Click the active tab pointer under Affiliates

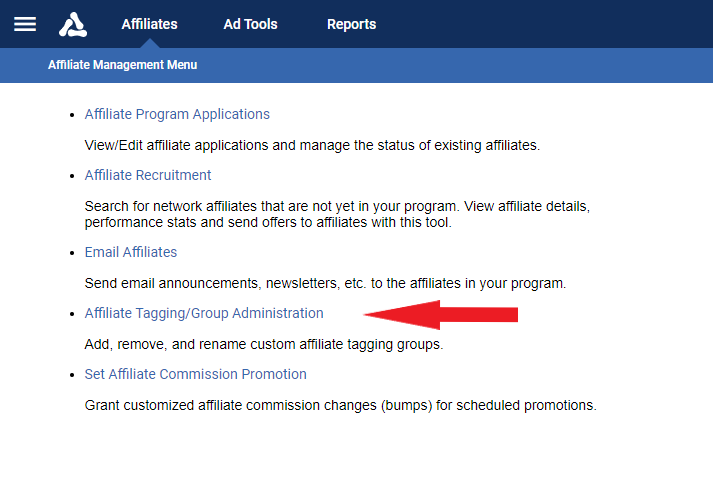click(x=149, y=44)
